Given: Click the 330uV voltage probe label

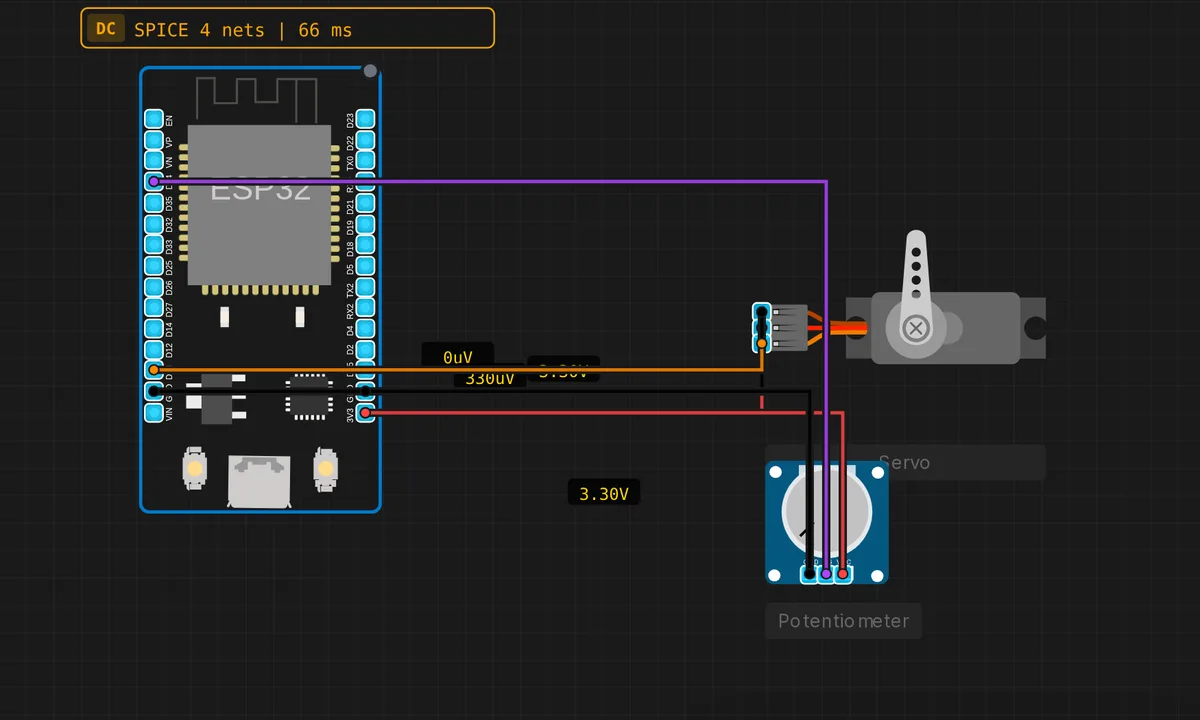Looking at the screenshot, I should pos(490,379).
